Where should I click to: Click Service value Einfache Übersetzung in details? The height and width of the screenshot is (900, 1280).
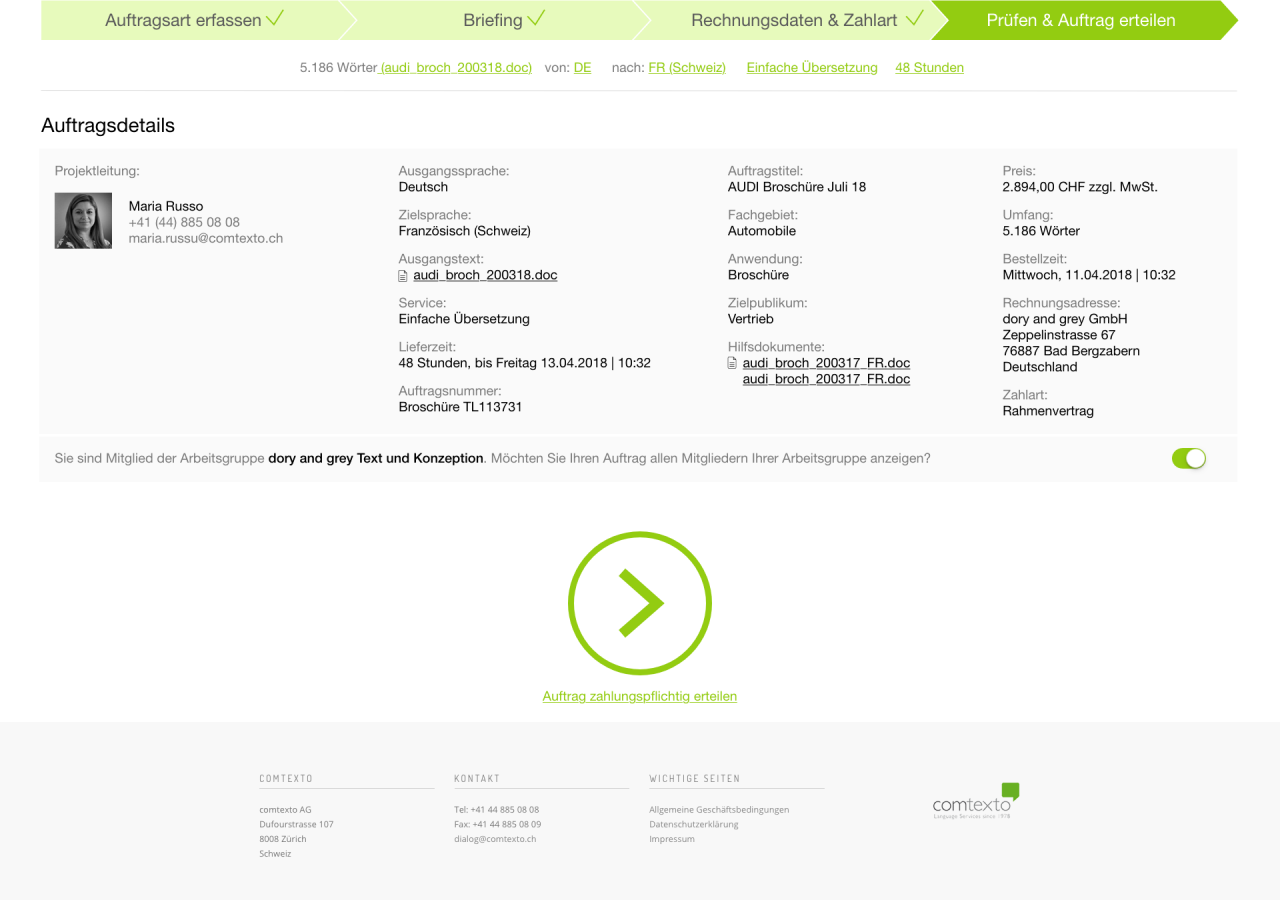(x=464, y=319)
